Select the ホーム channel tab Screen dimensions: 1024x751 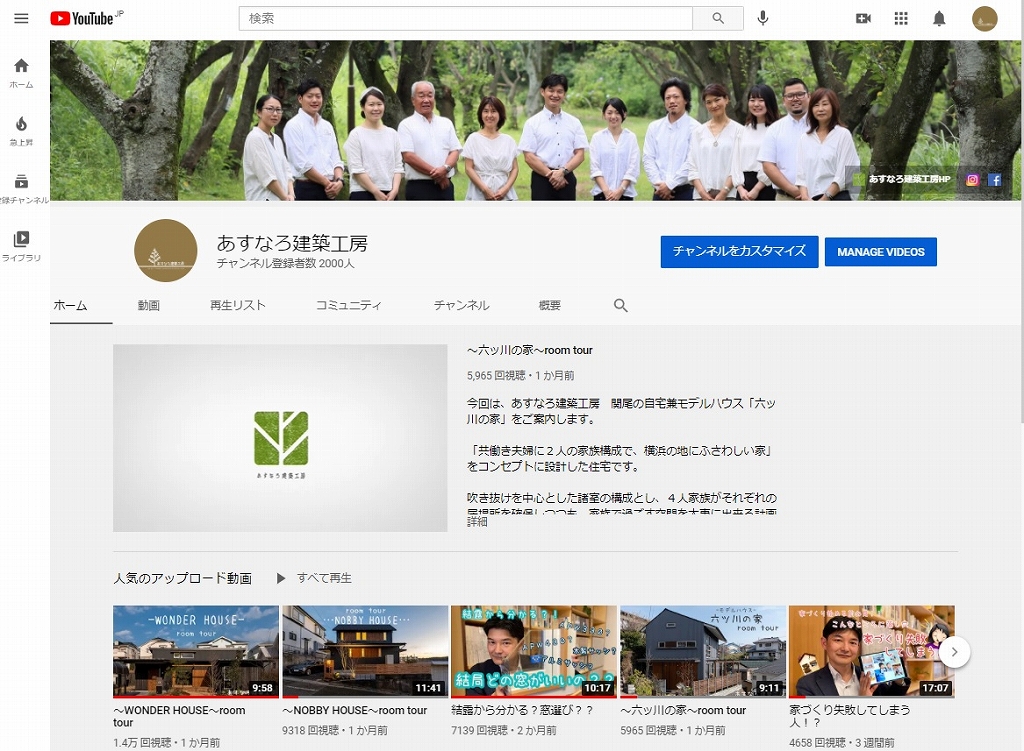(71, 306)
